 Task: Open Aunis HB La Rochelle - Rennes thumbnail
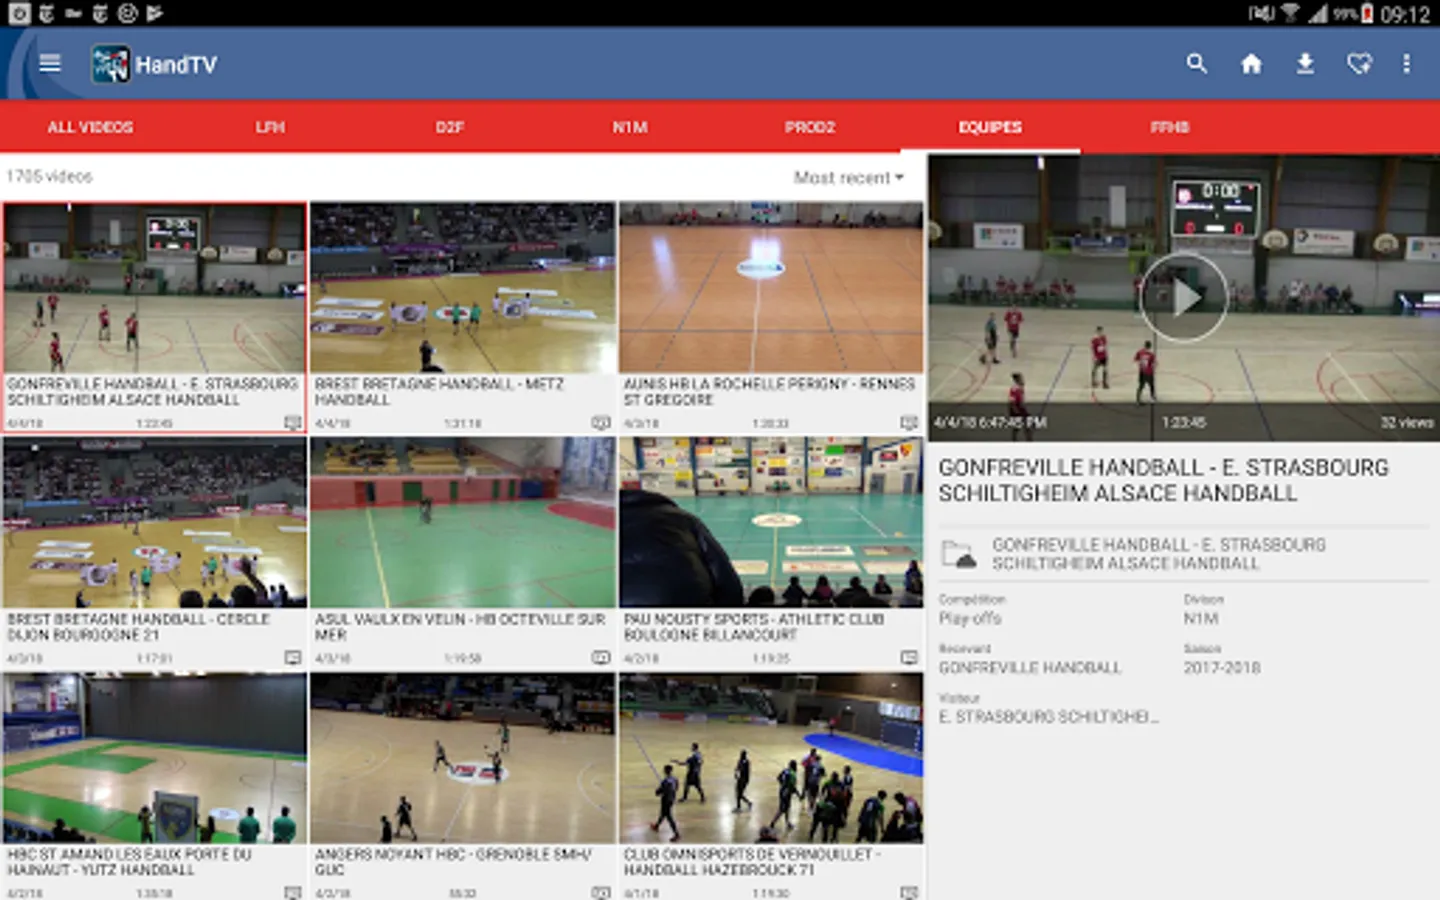point(771,288)
